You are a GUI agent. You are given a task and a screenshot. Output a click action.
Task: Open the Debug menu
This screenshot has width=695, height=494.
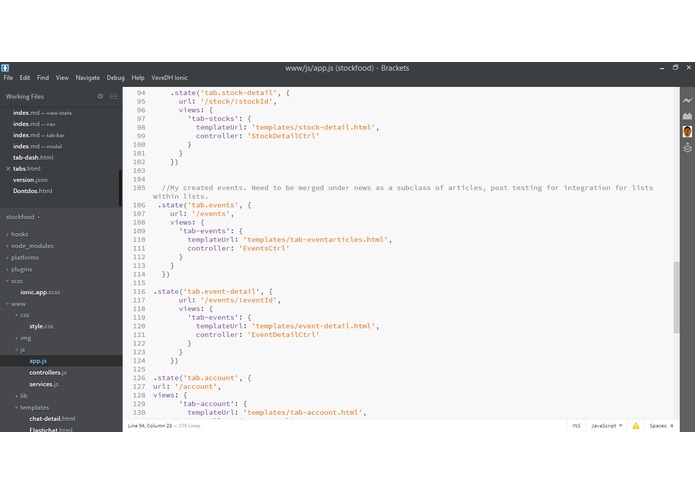click(116, 78)
